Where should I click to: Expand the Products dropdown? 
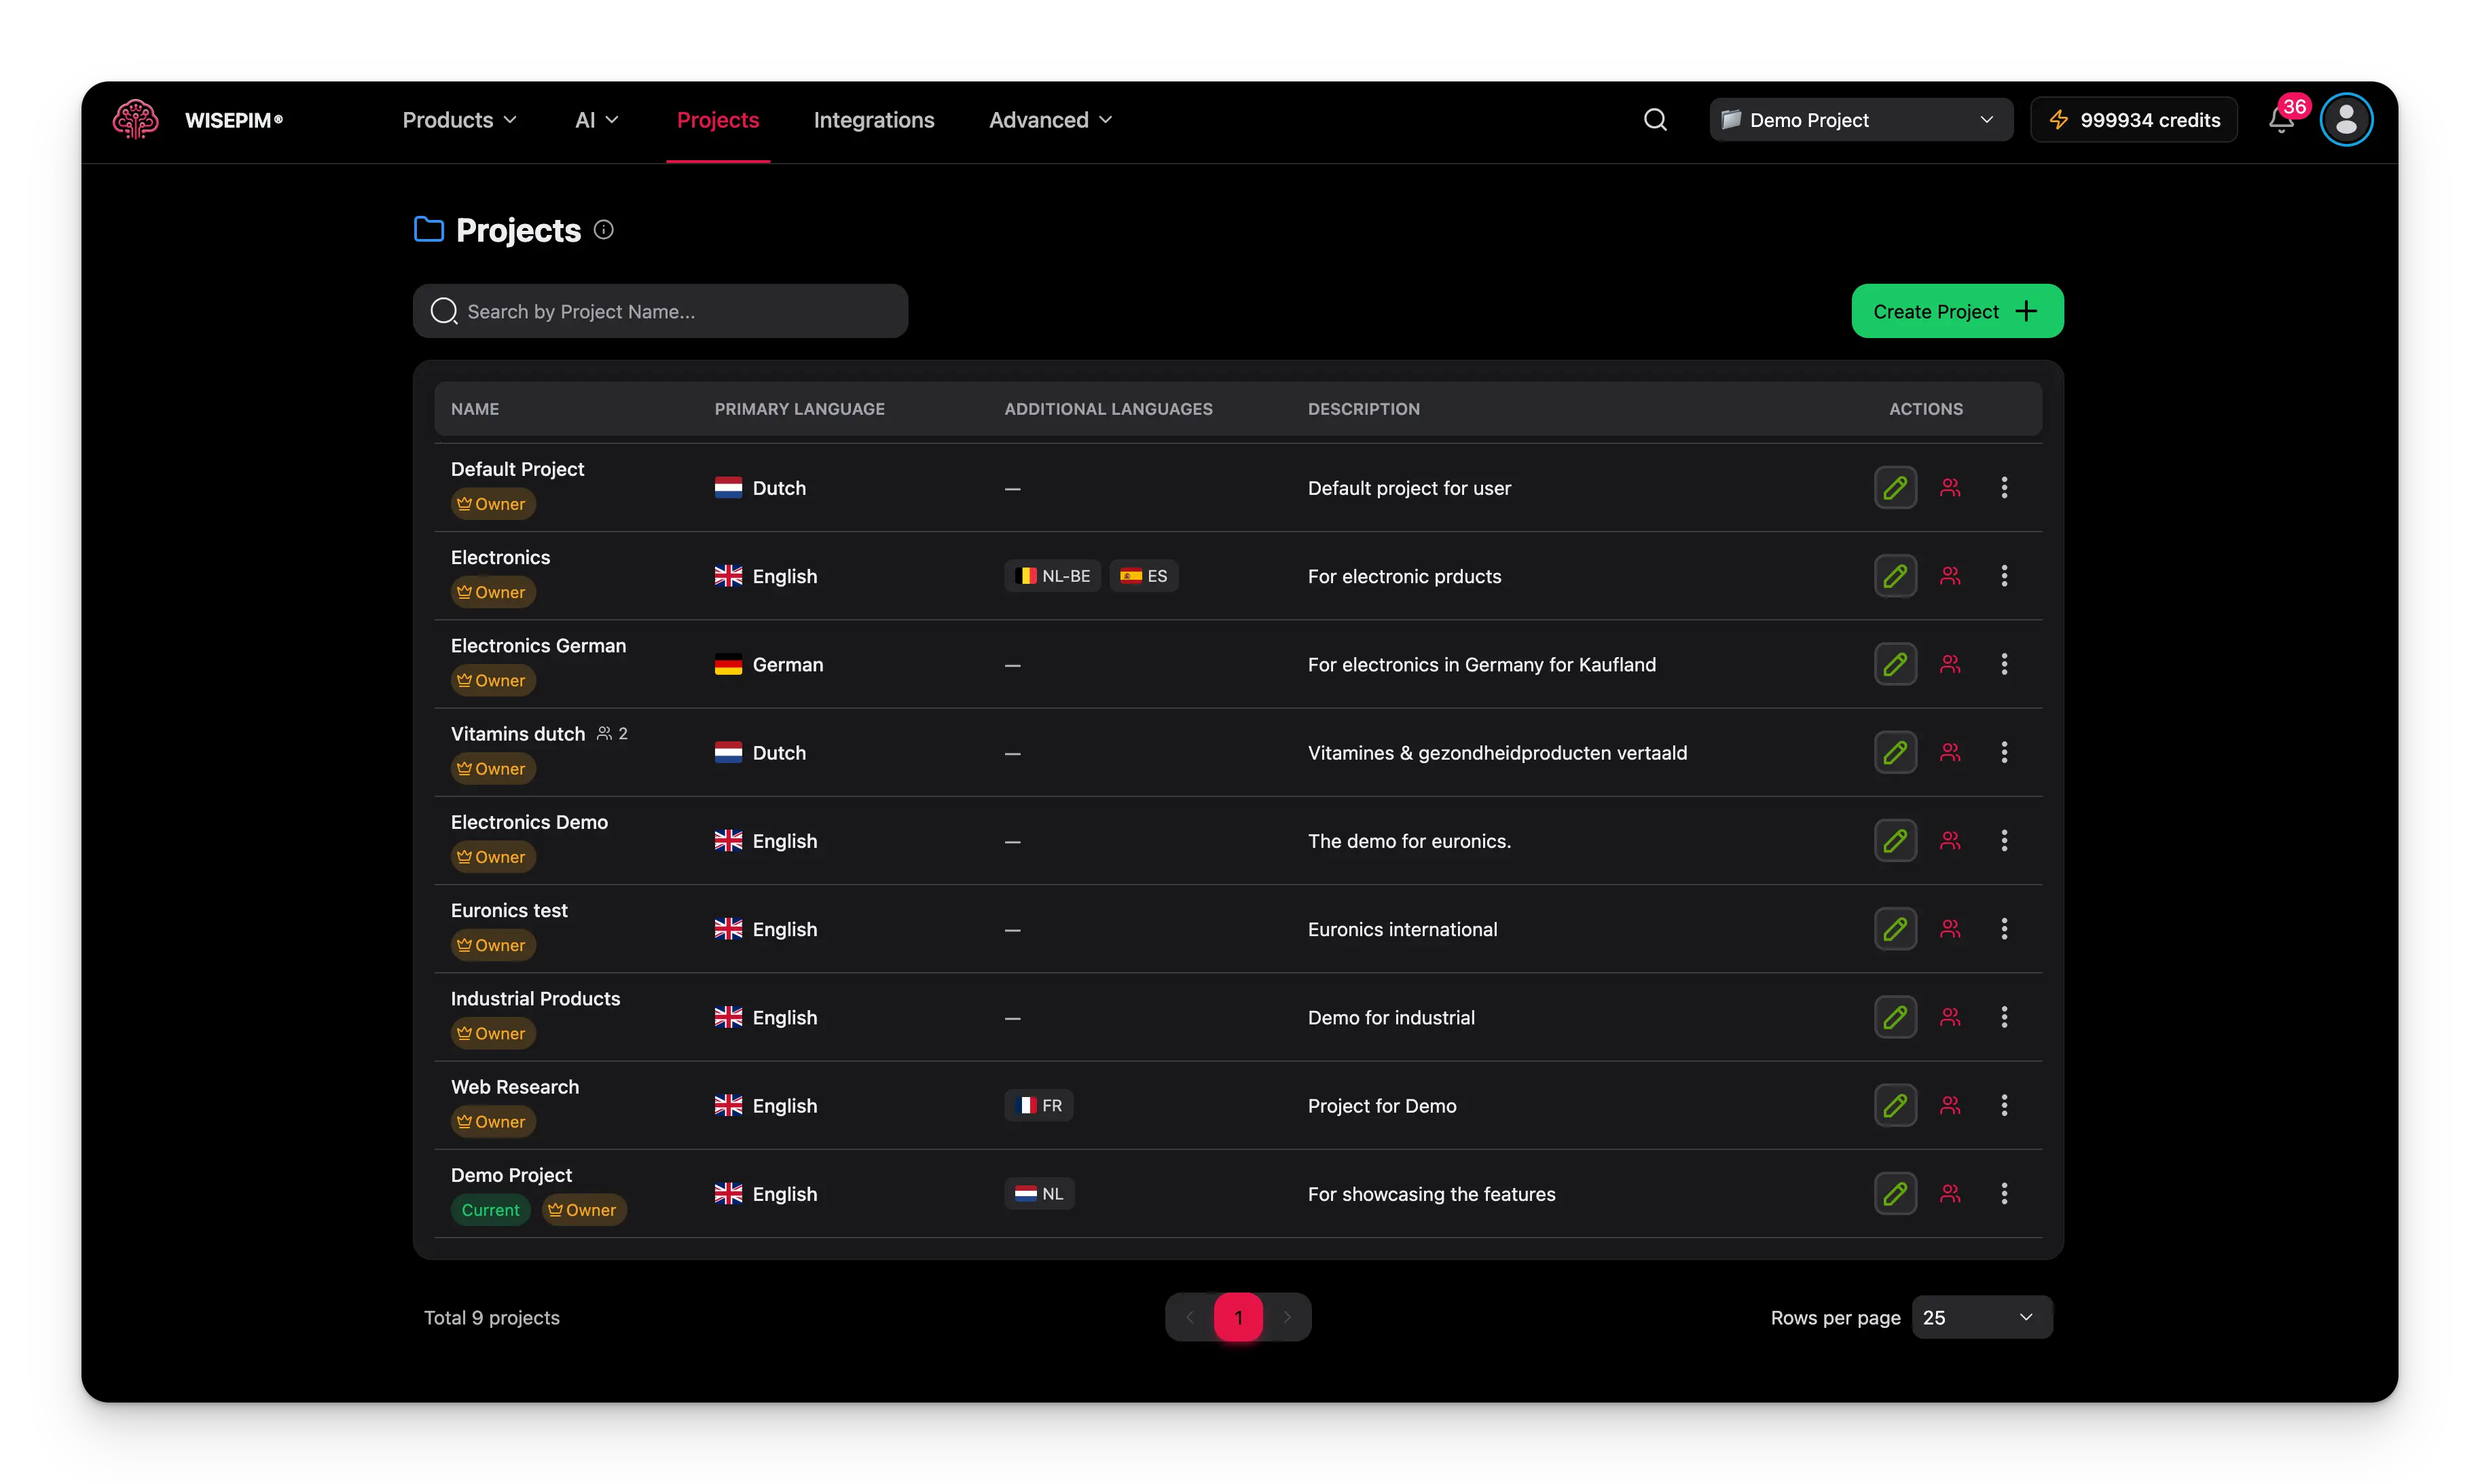pos(459,119)
